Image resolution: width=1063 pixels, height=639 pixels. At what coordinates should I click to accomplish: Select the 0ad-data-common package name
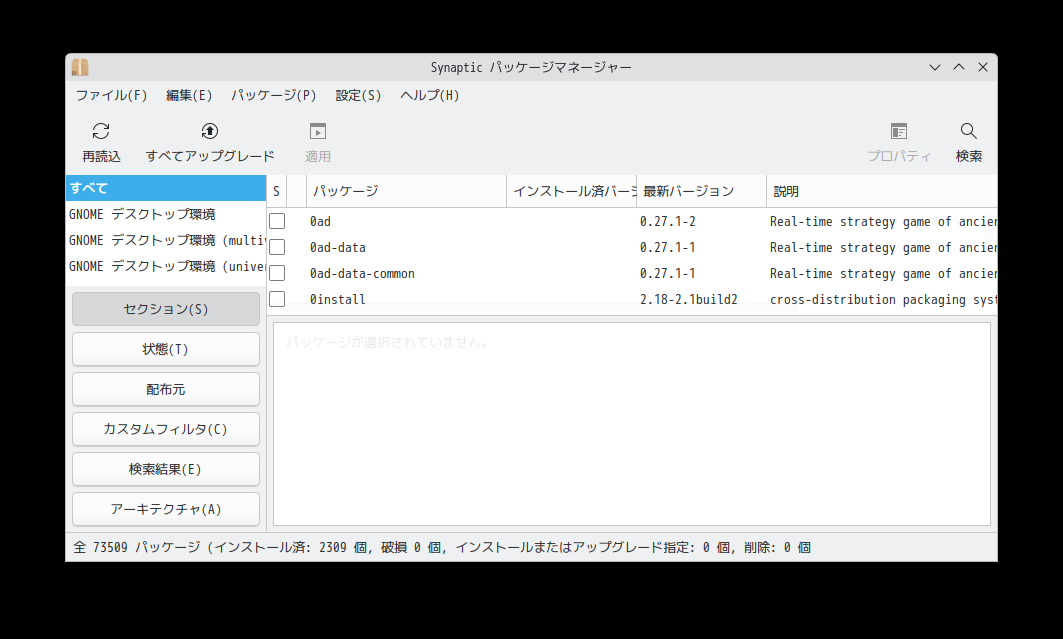362,273
